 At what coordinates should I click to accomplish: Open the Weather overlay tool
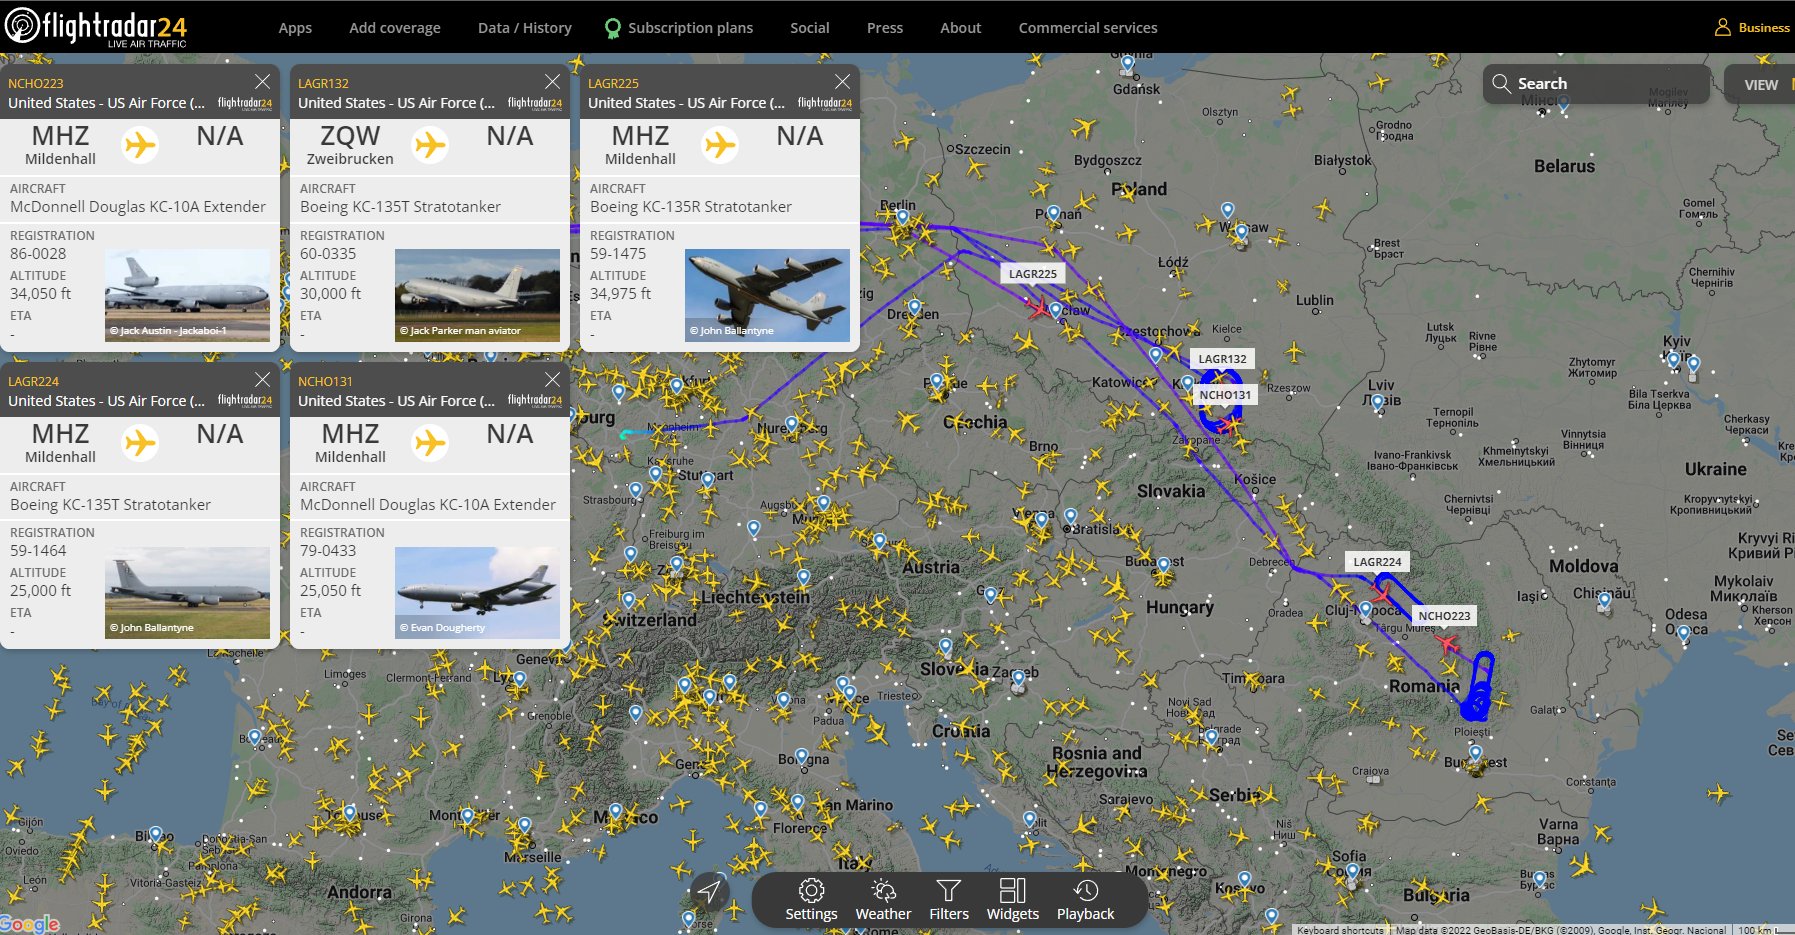coord(883,900)
